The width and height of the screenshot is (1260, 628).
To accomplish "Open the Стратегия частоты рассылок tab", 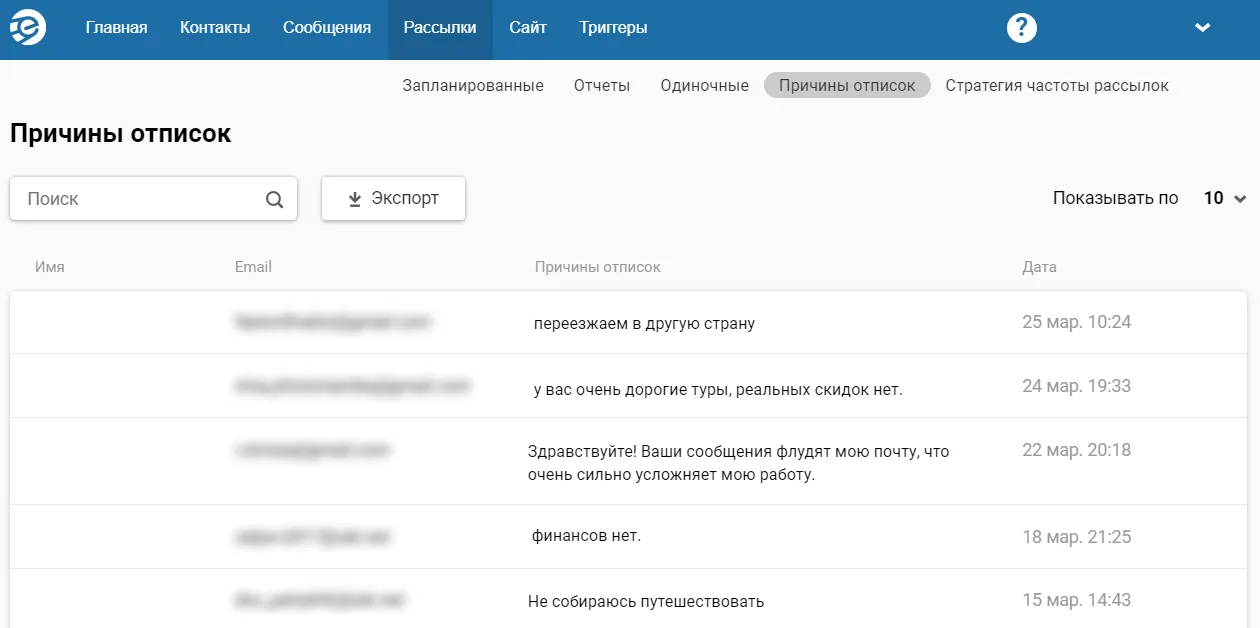I will coord(1057,85).
